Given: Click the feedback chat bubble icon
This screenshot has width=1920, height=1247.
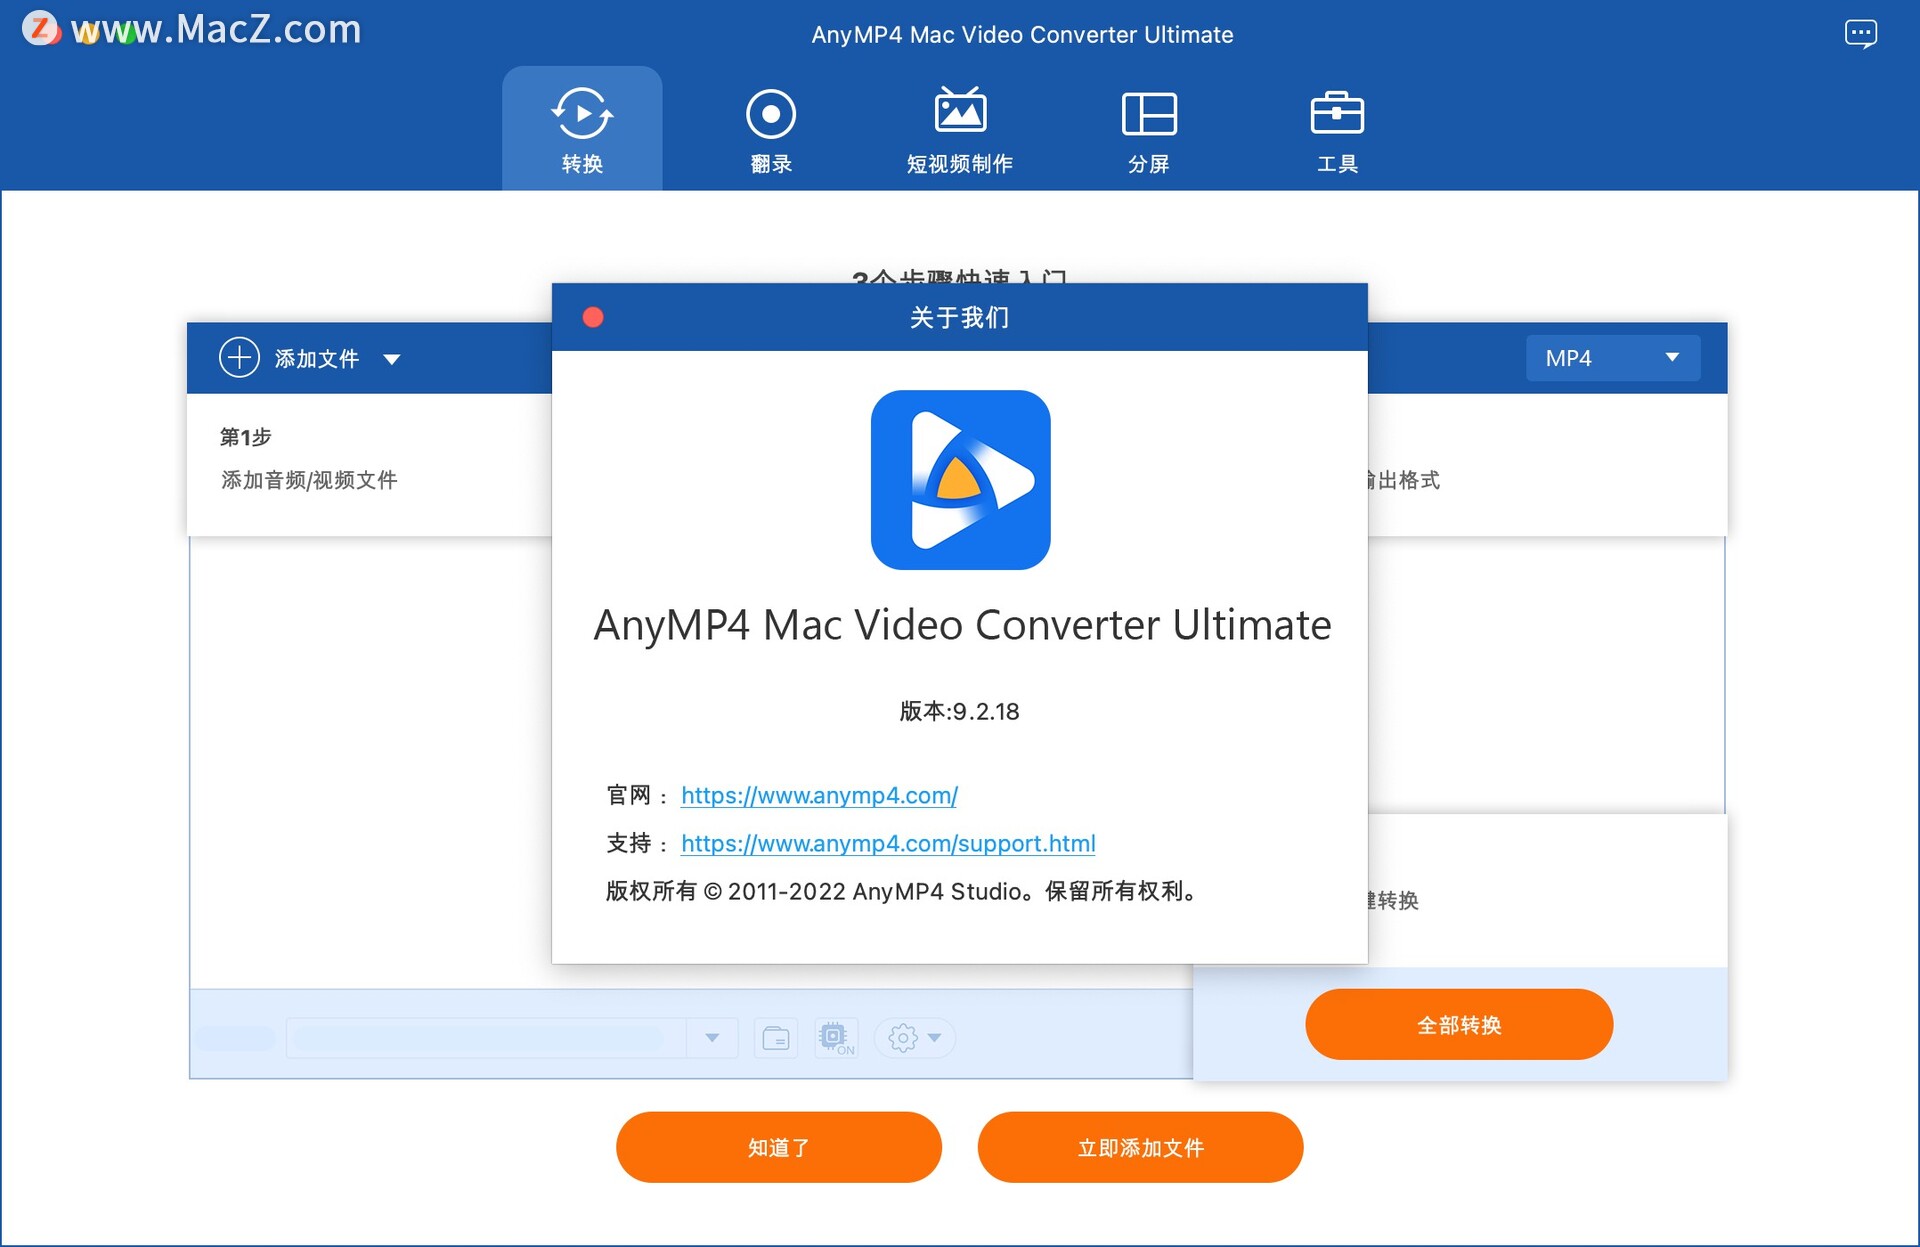Looking at the screenshot, I should click(1860, 33).
